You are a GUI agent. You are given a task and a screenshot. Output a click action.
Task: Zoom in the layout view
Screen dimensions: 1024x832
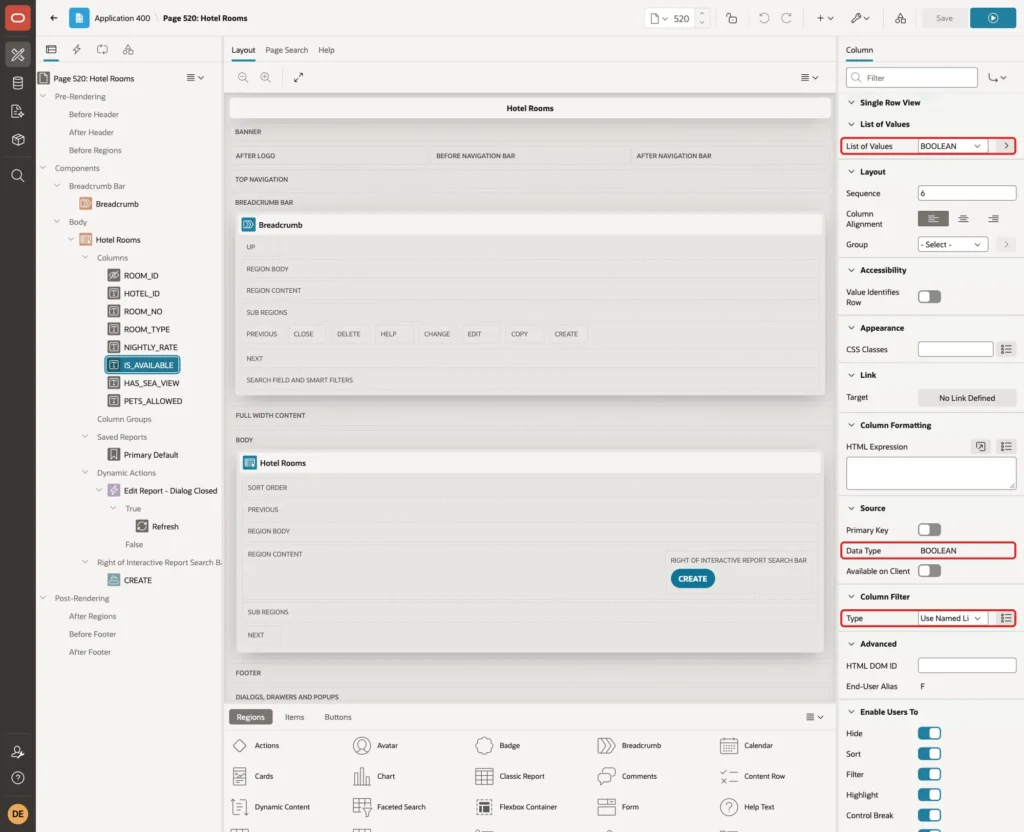tap(266, 77)
